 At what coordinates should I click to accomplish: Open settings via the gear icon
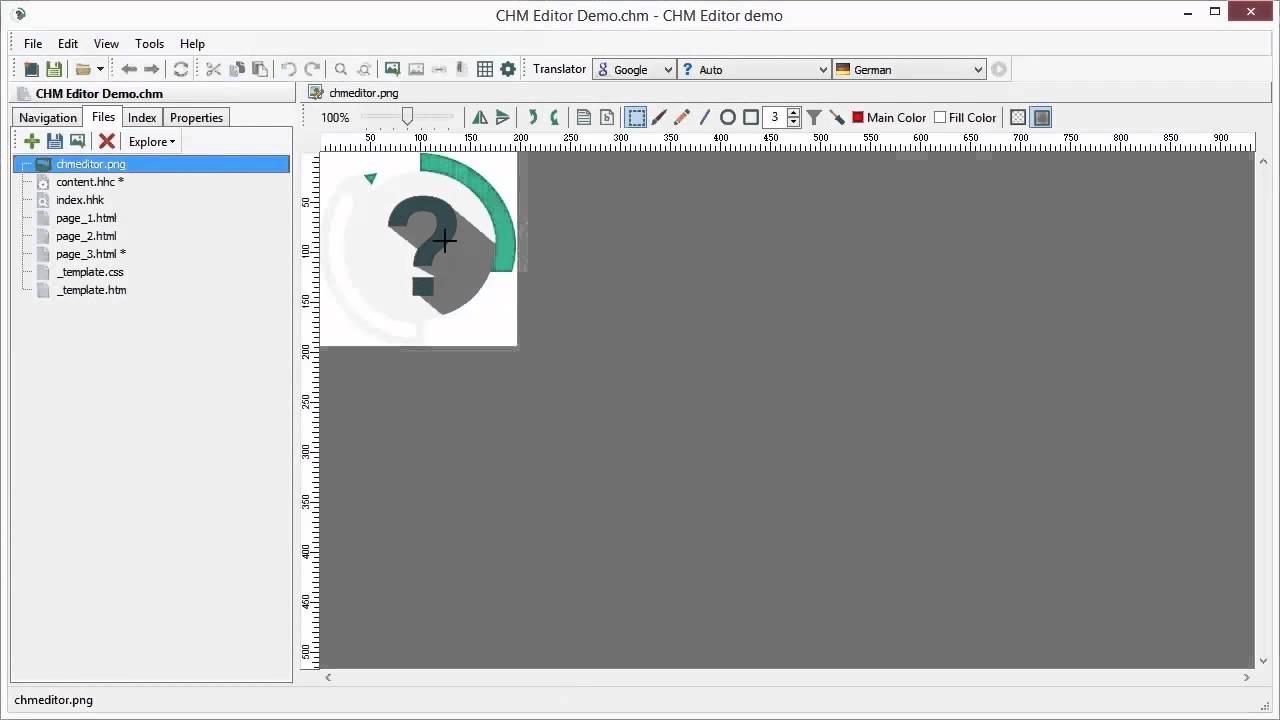pyautogui.click(x=508, y=69)
